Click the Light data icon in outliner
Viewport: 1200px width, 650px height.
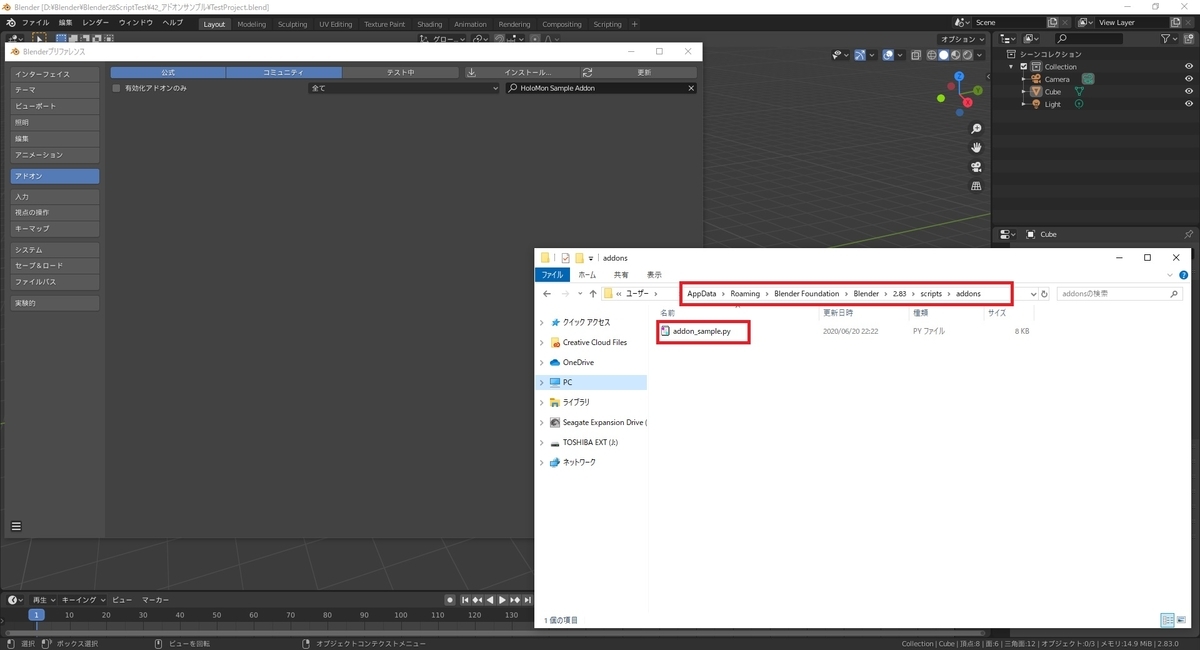(1079, 104)
